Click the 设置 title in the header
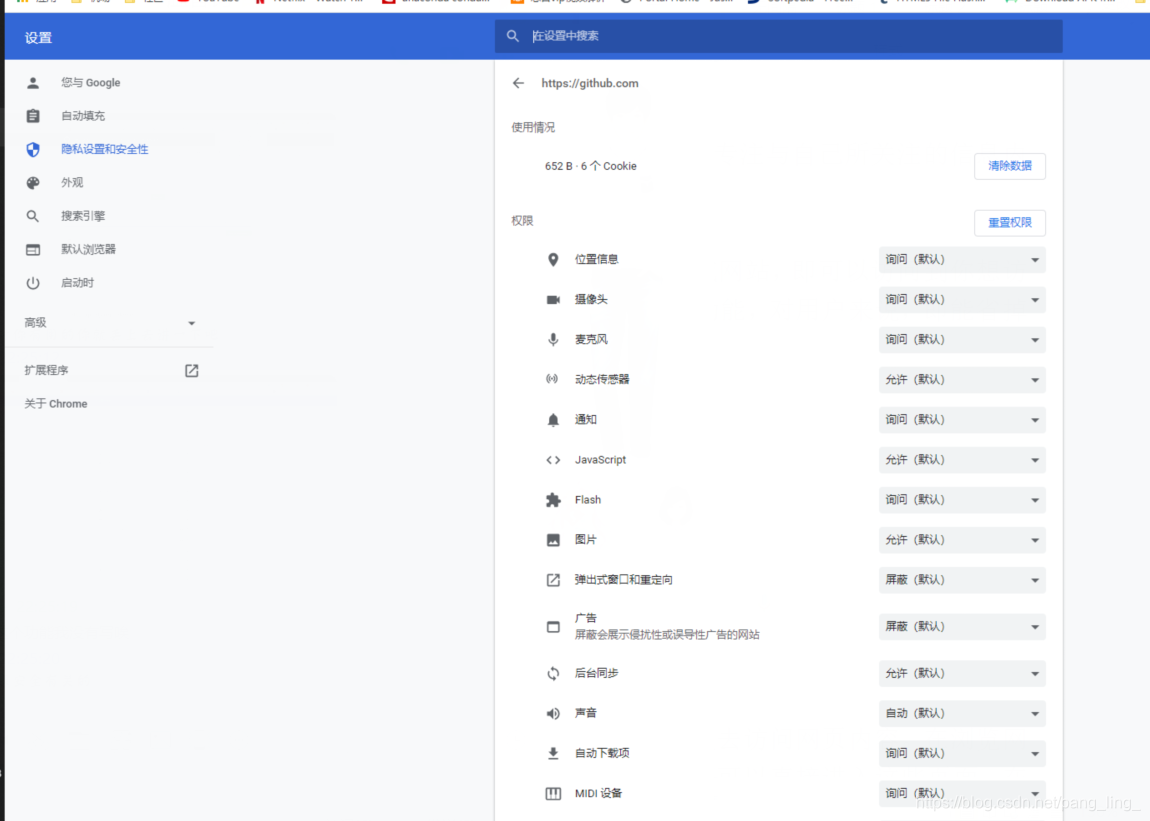This screenshot has width=1150, height=821. [x=38, y=37]
